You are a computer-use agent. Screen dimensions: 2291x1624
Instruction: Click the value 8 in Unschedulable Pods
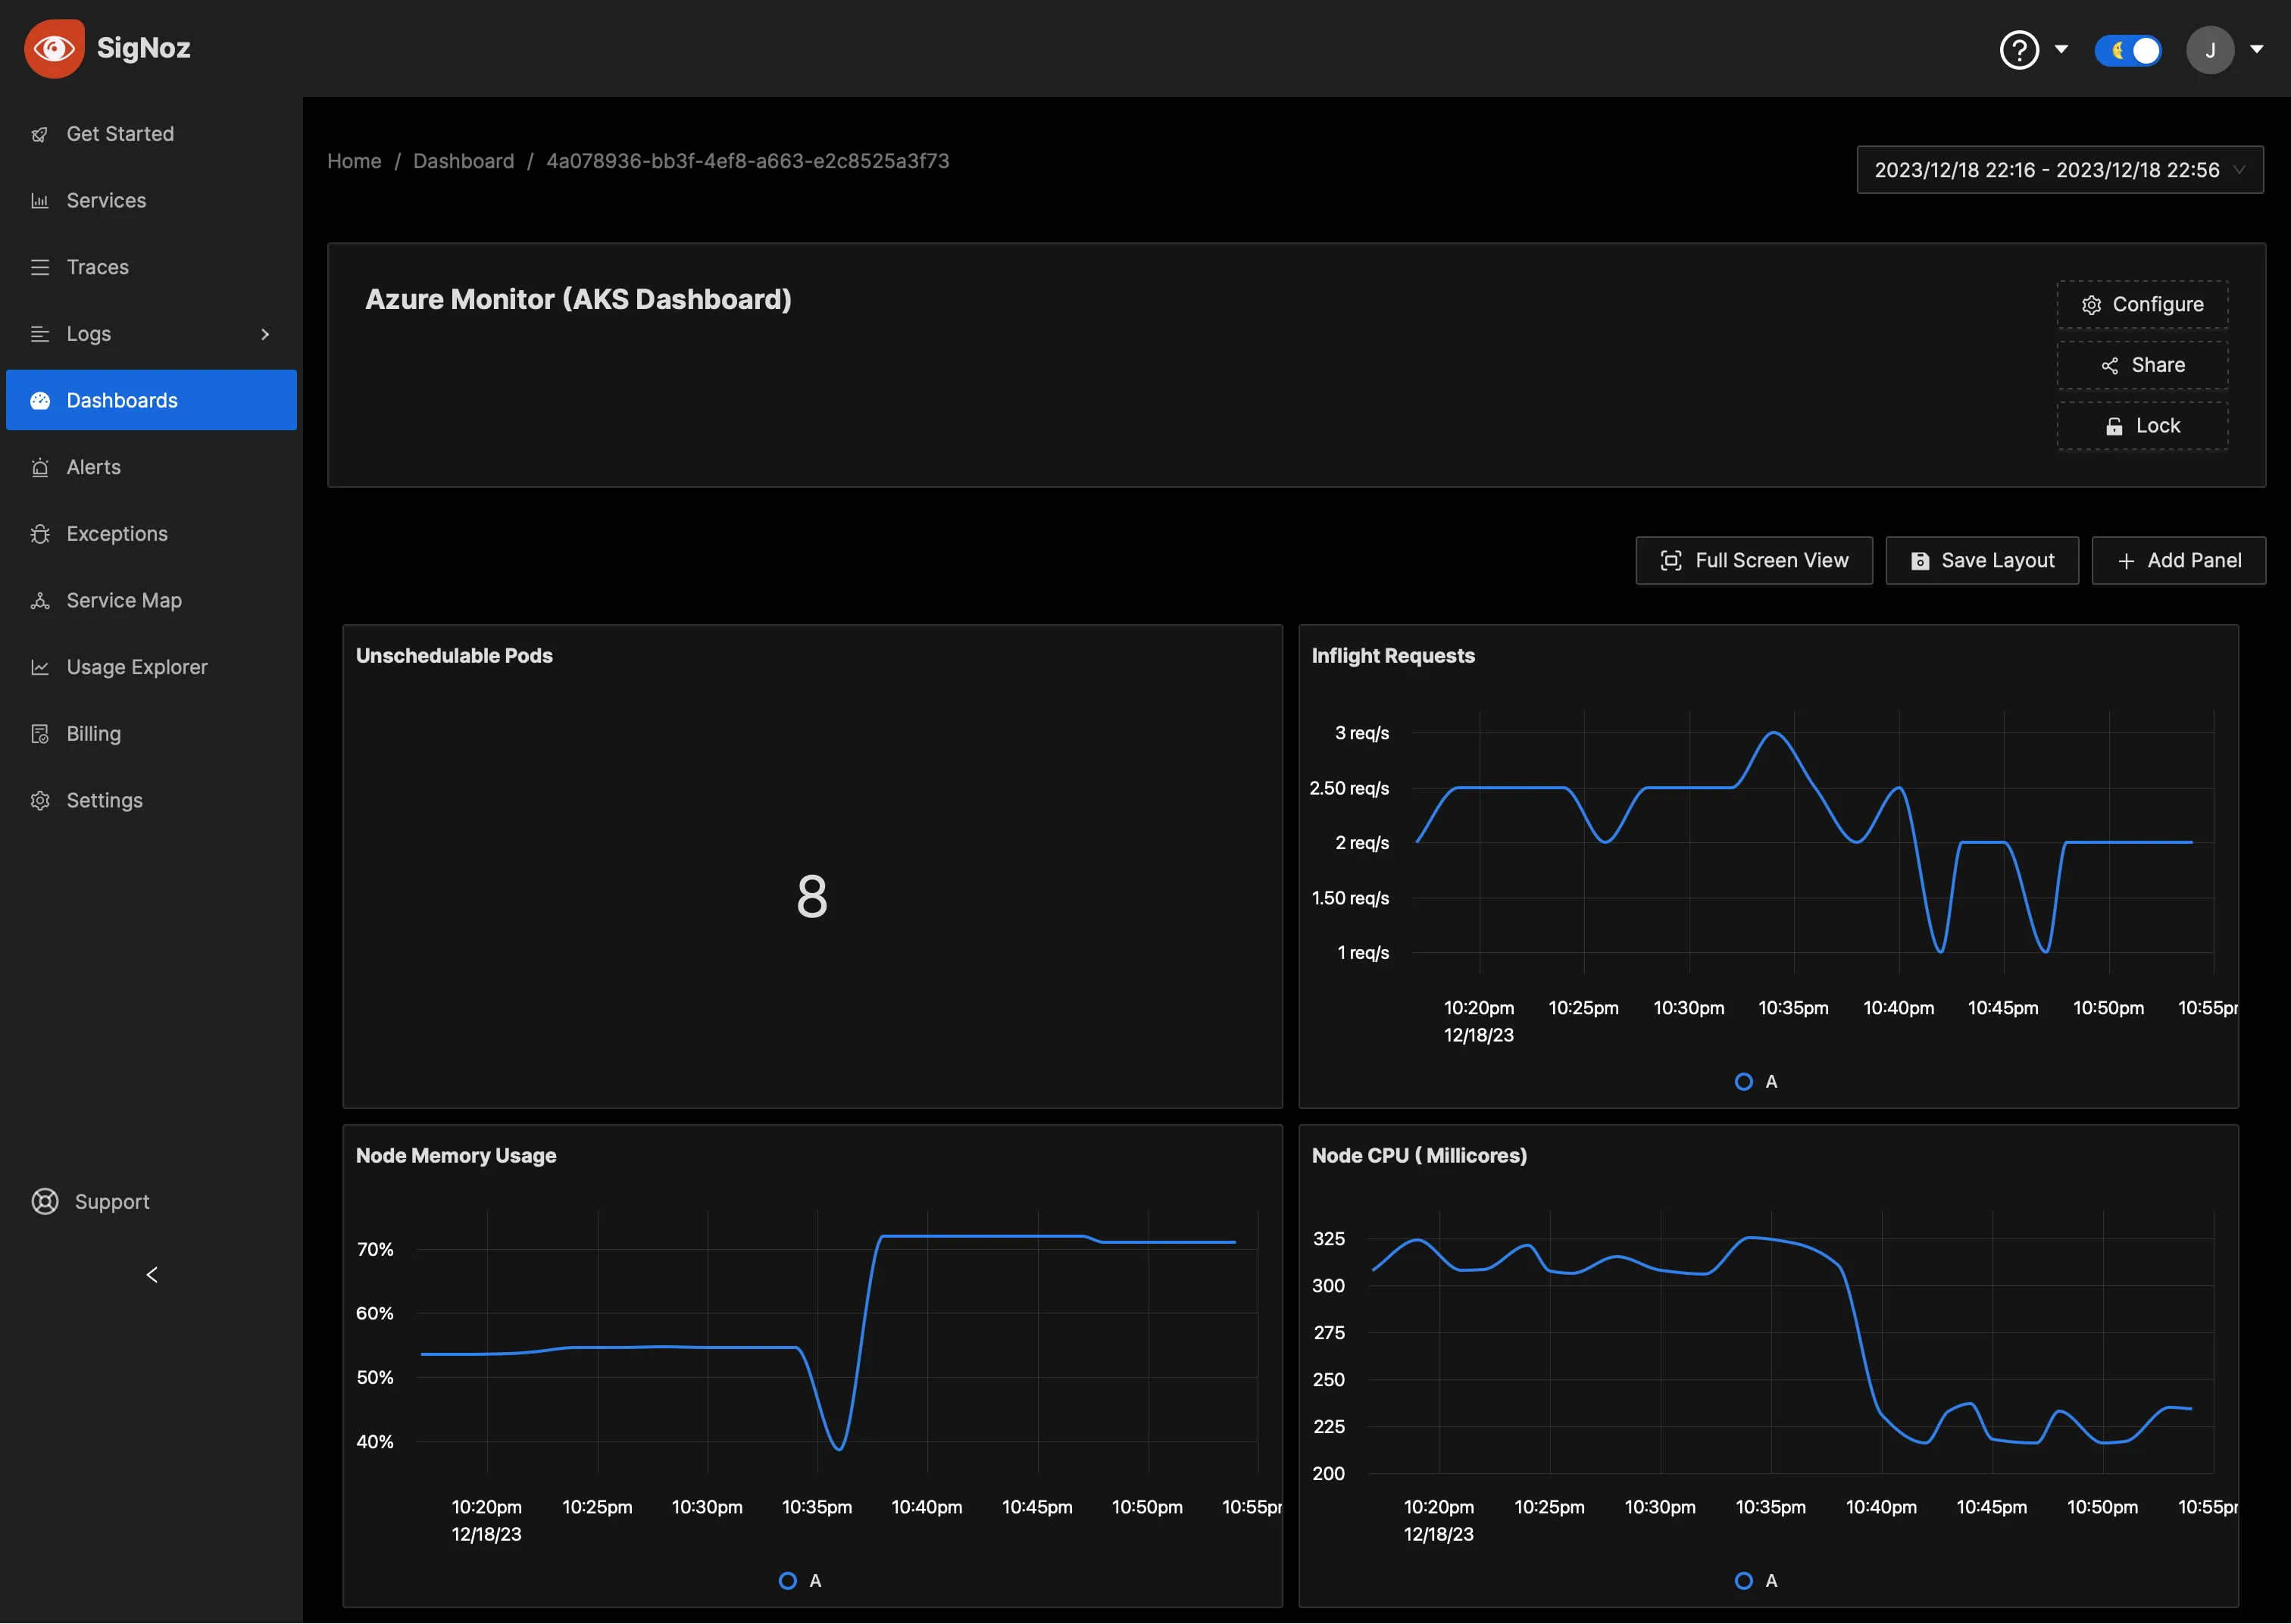(x=811, y=896)
